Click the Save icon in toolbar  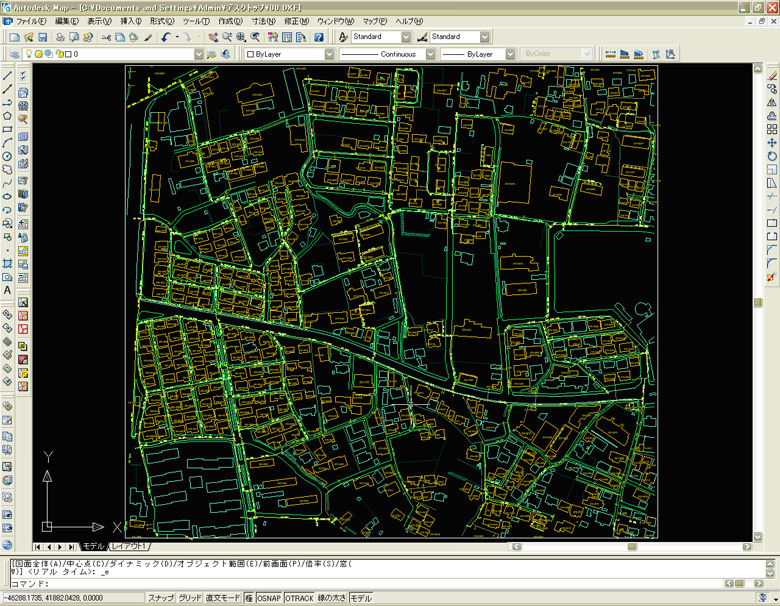(x=42, y=37)
